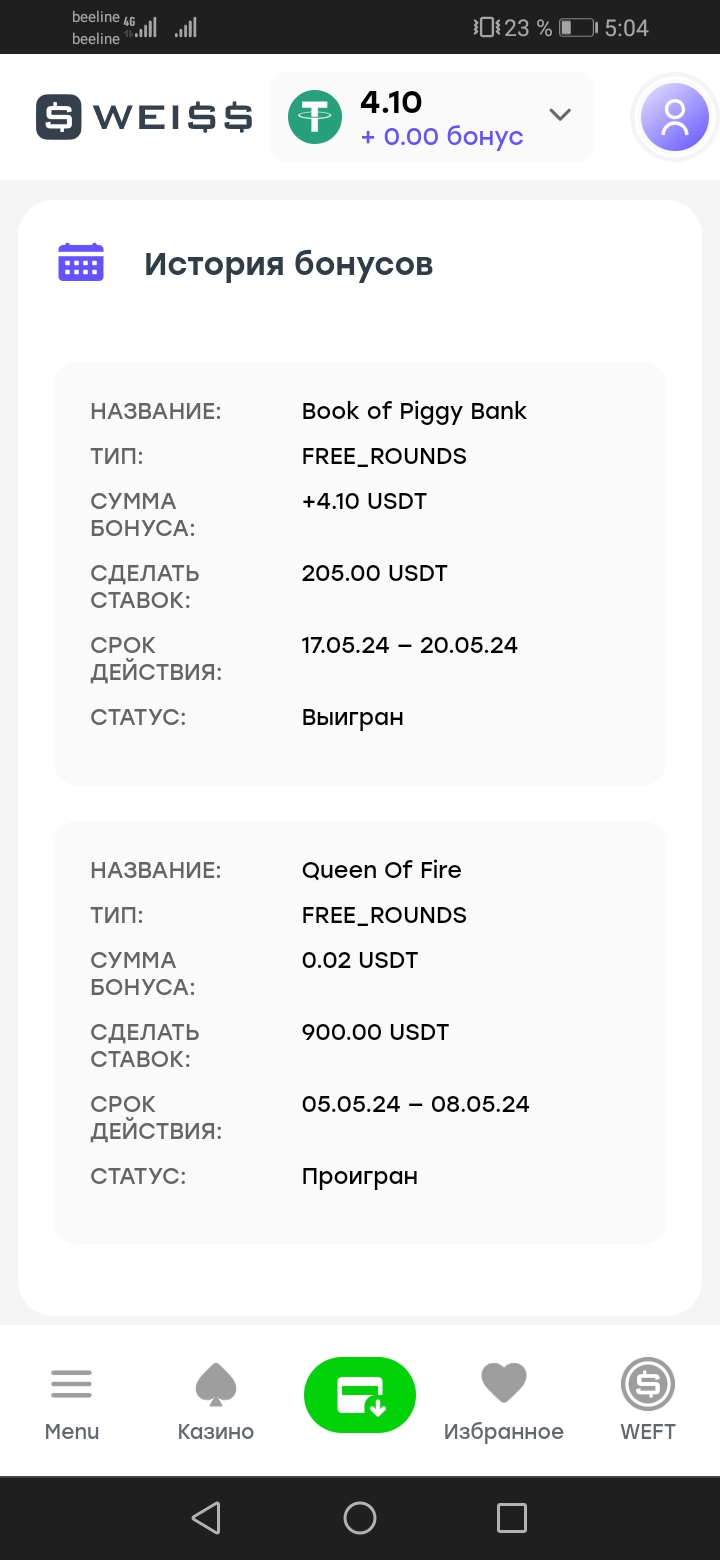720x1560 pixels.
Task: Select the Queen Of Fire bonus card
Action: point(360,1032)
